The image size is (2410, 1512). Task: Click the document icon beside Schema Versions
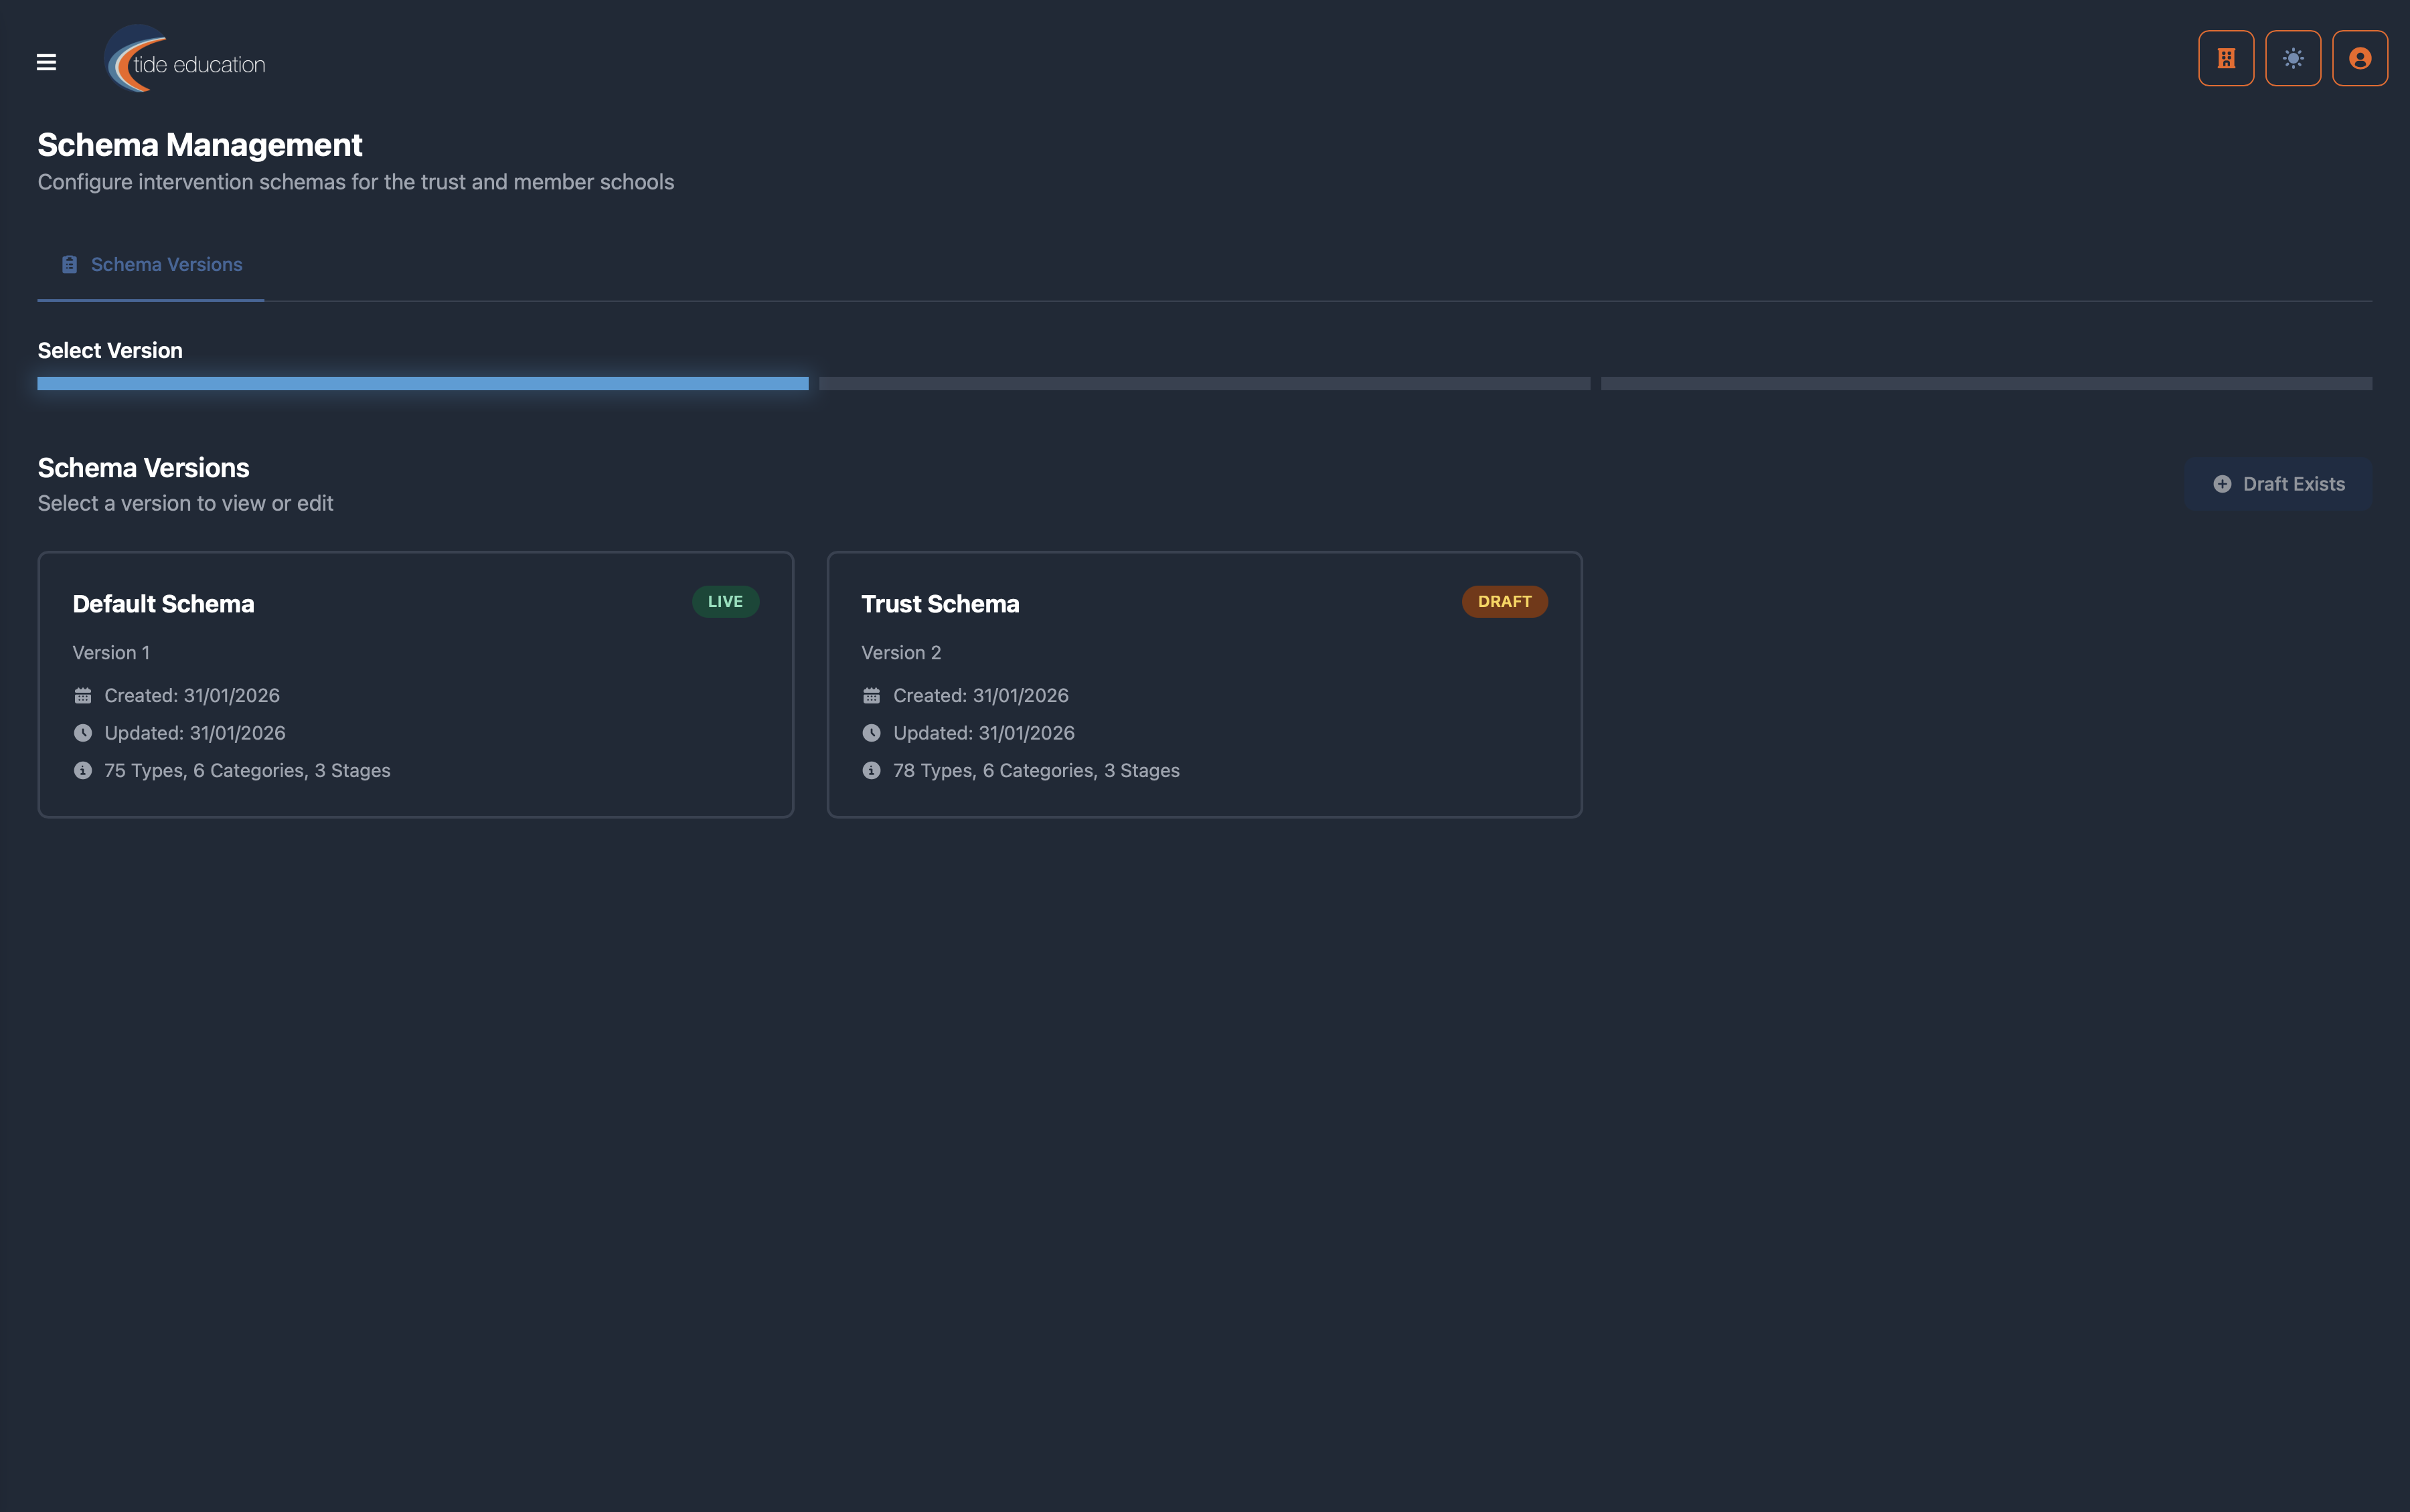(x=68, y=264)
